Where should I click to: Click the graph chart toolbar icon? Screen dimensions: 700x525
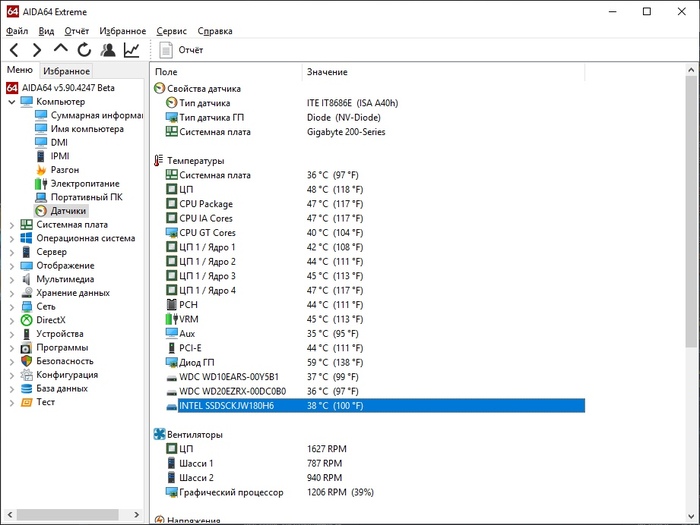tap(132, 50)
